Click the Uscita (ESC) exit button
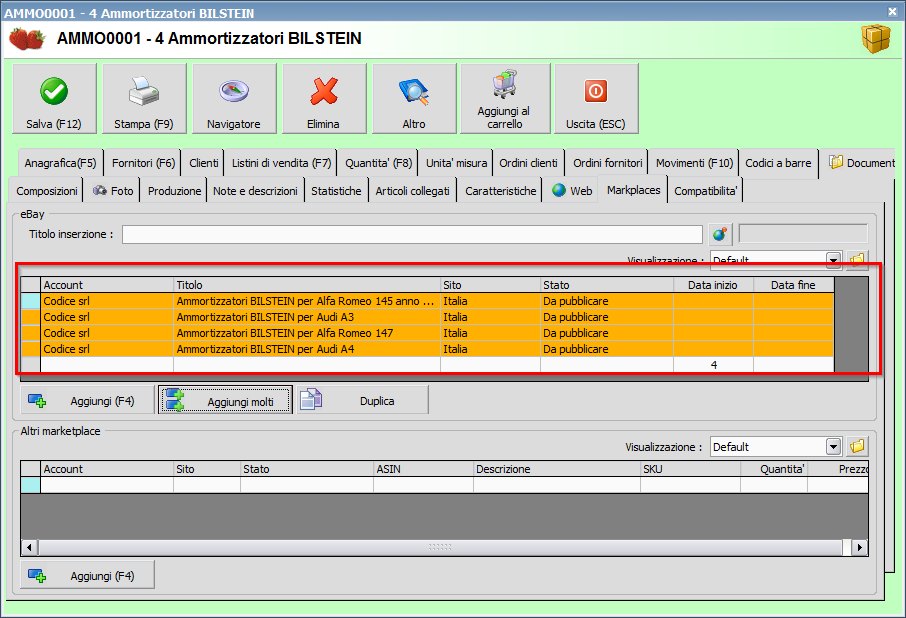The image size is (906, 618). click(596, 99)
